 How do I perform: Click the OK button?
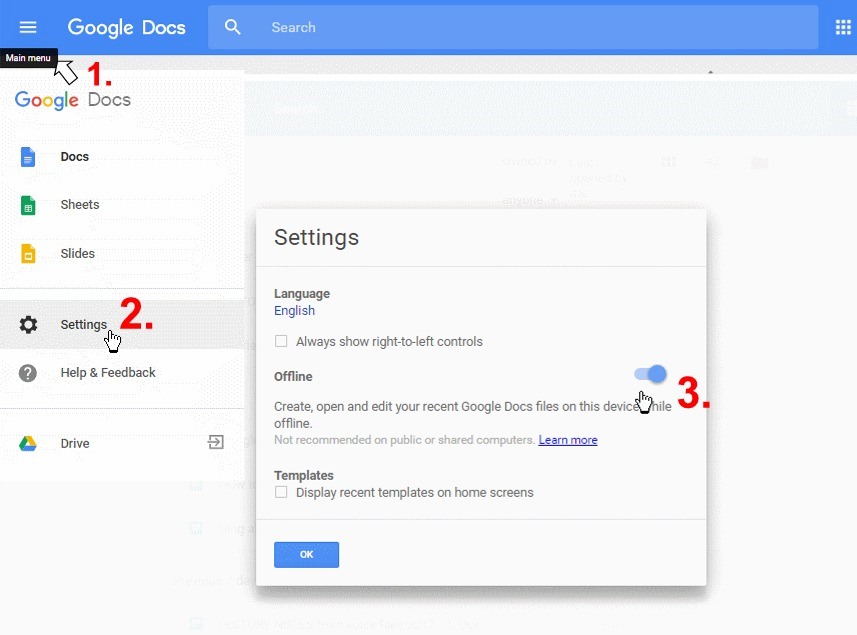[x=306, y=555]
